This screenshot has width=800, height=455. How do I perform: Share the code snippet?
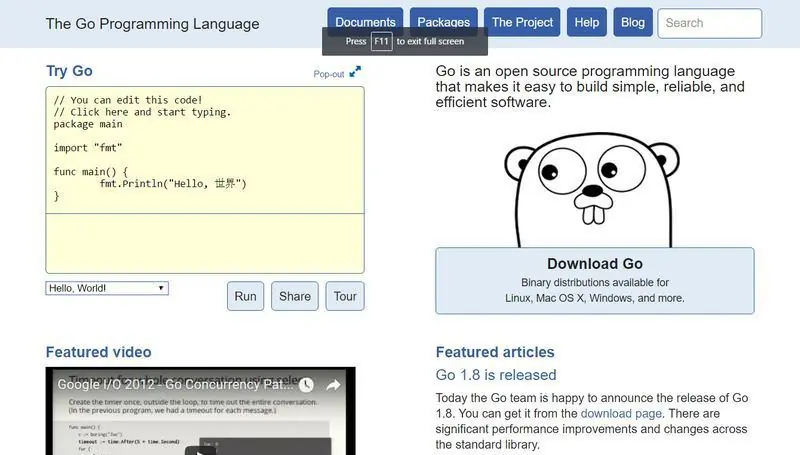point(295,296)
